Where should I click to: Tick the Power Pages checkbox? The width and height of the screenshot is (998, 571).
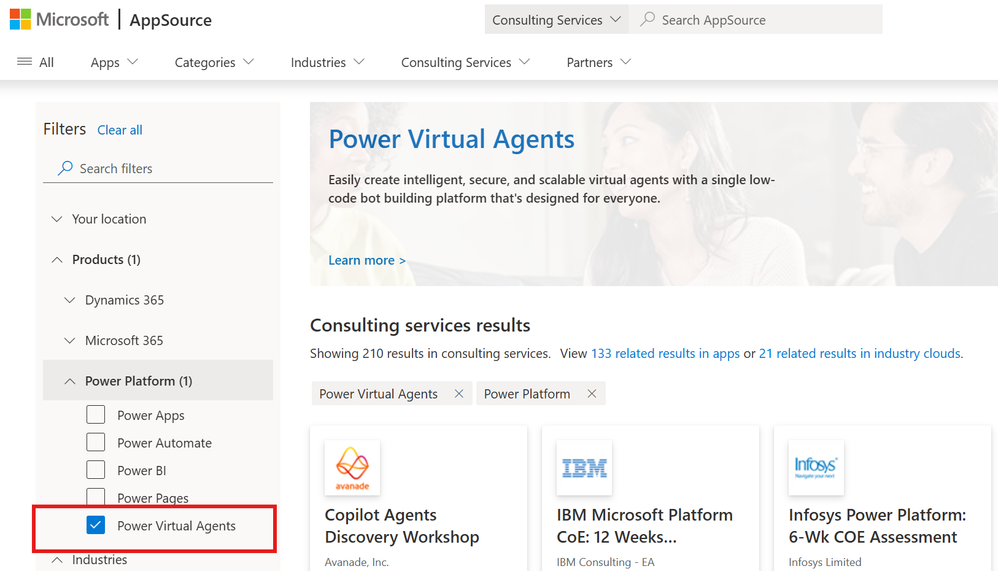tap(95, 497)
